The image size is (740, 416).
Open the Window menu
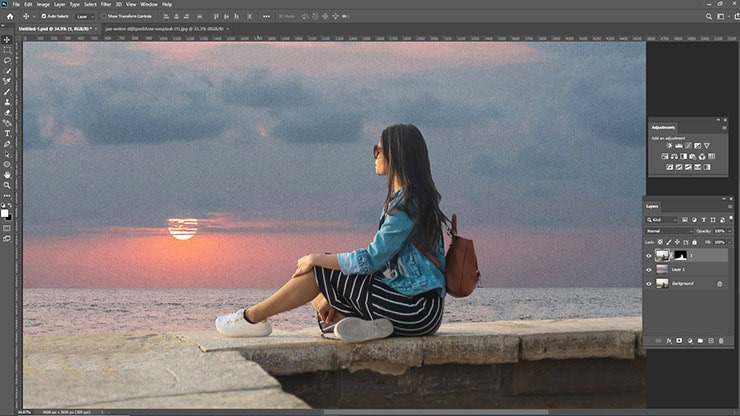pyautogui.click(x=149, y=4)
